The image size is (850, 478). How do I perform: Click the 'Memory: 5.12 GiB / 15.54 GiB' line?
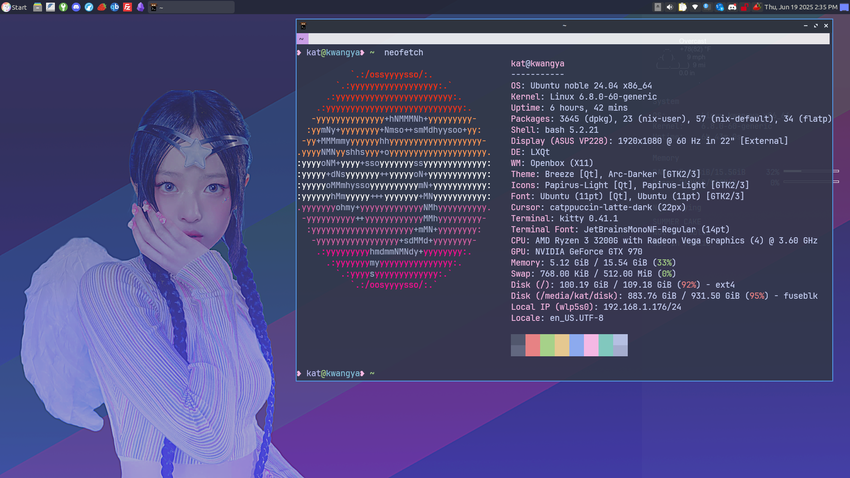[593, 263]
